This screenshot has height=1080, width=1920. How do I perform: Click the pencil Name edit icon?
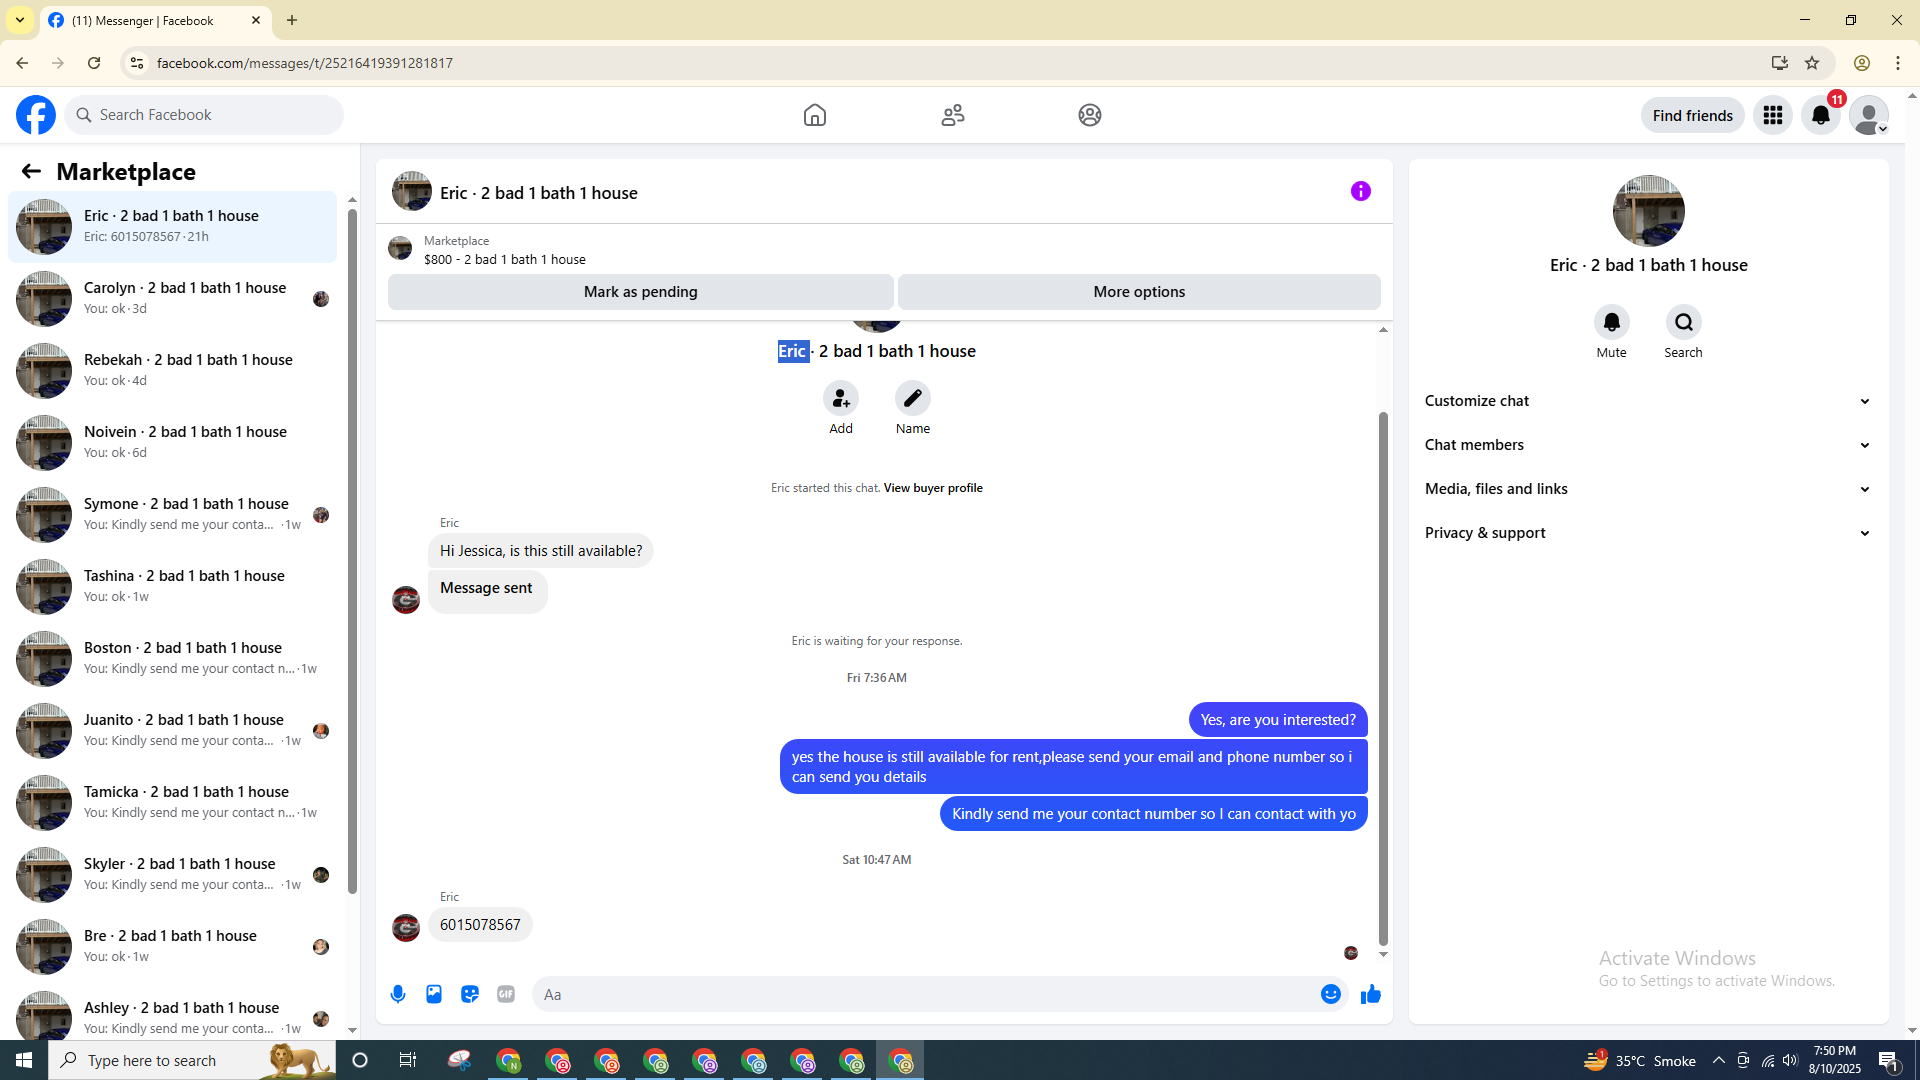pos(912,399)
